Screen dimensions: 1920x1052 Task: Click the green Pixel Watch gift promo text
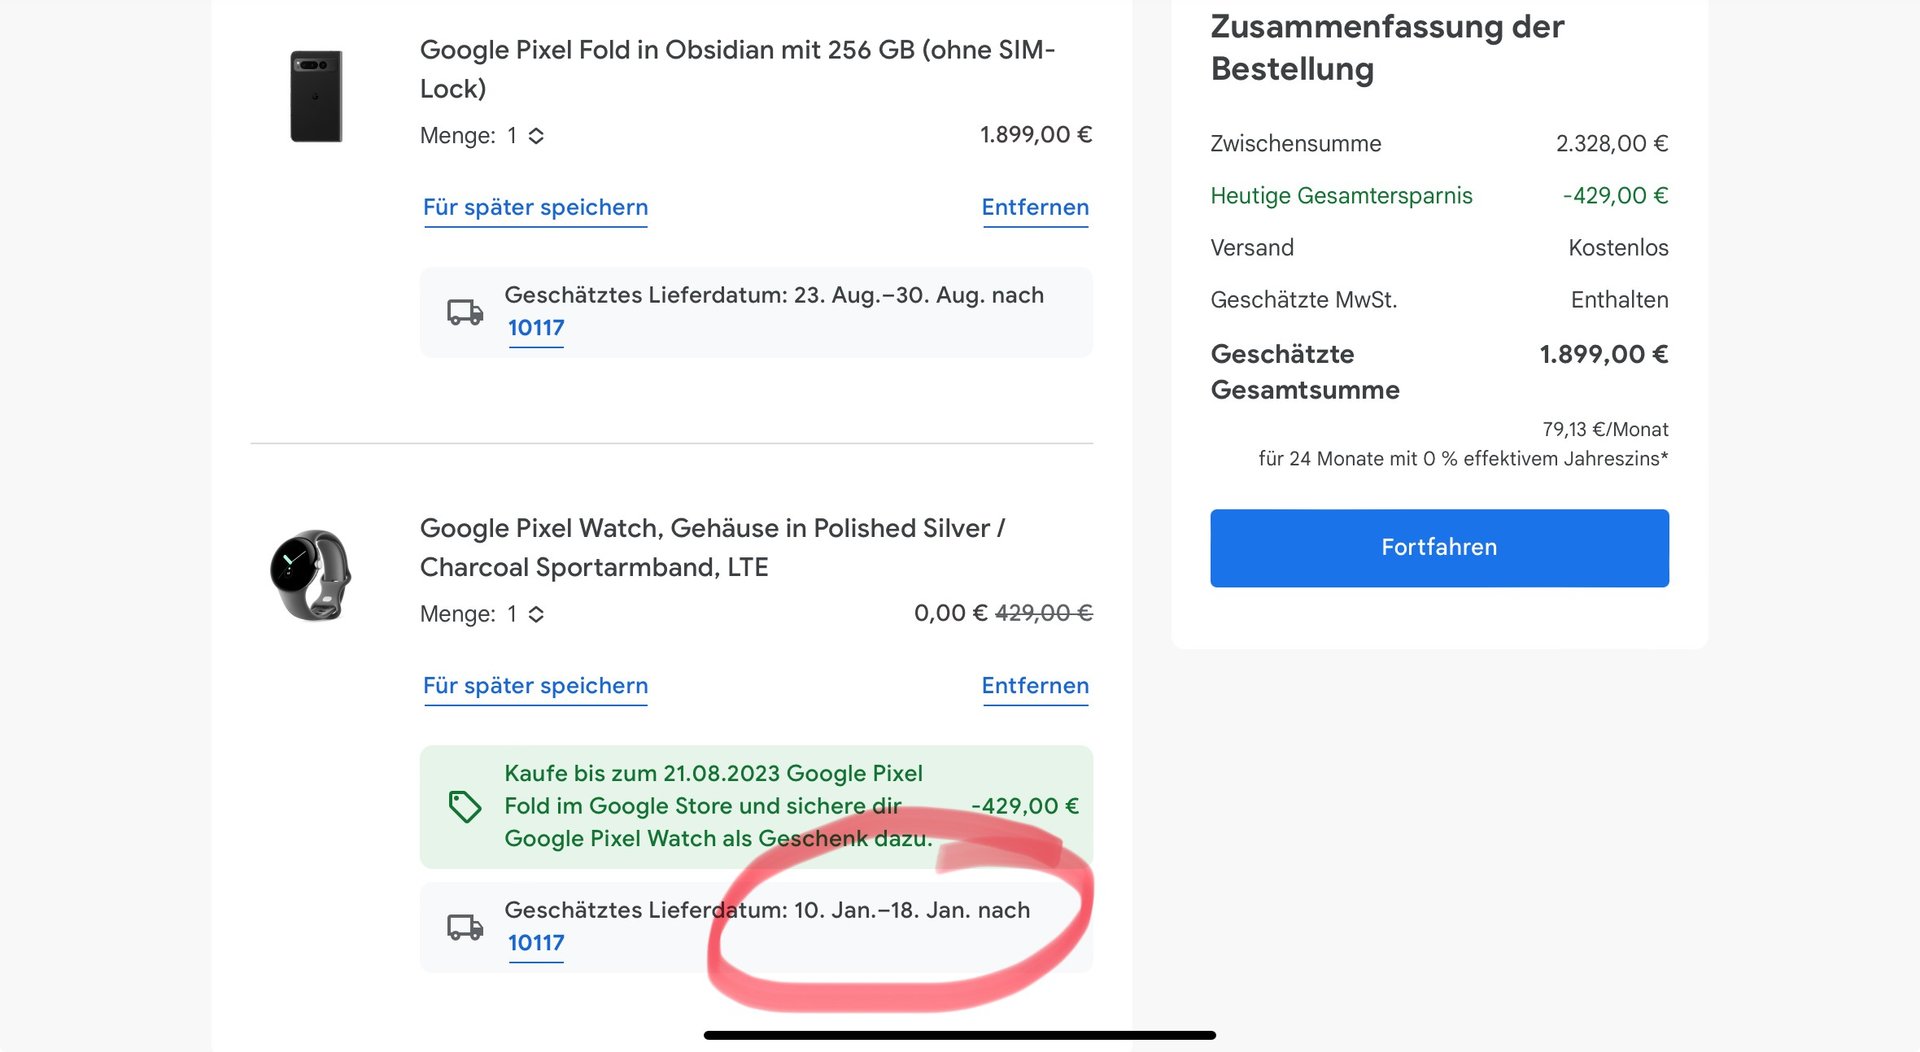click(x=717, y=806)
